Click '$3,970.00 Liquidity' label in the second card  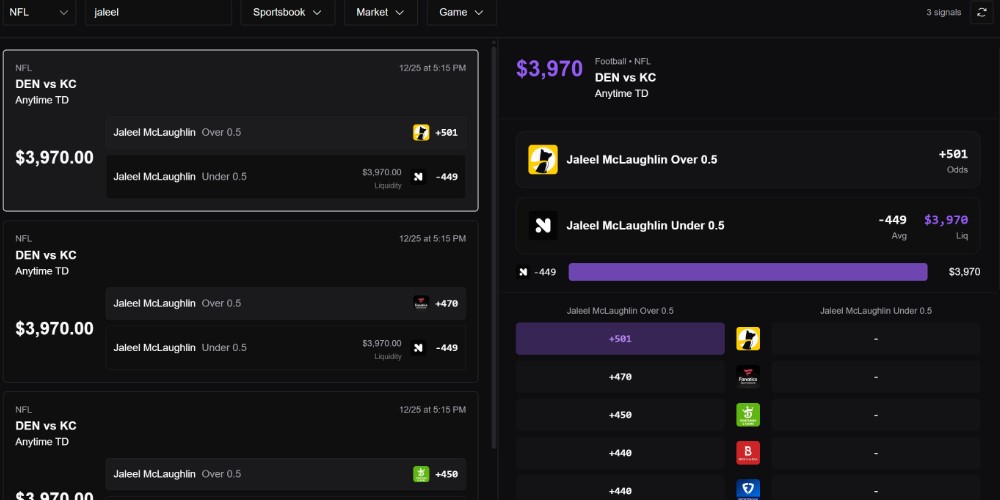[382, 349]
